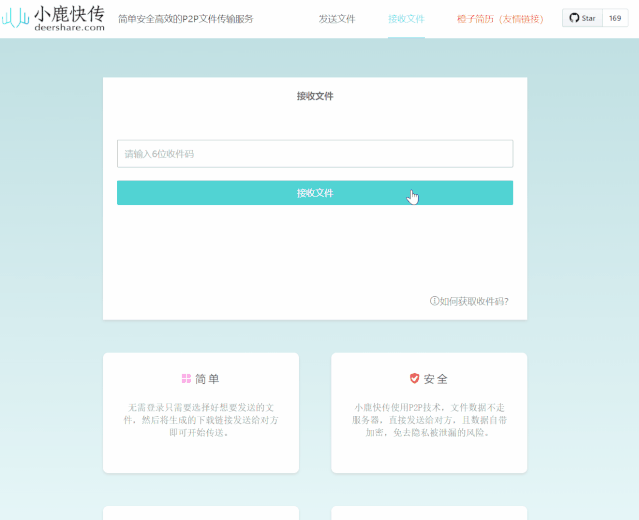This screenshot has height=520, width=639.
Task: Open the 169 stargazers count
Action: pyautogui.click(x=615, y=18)
